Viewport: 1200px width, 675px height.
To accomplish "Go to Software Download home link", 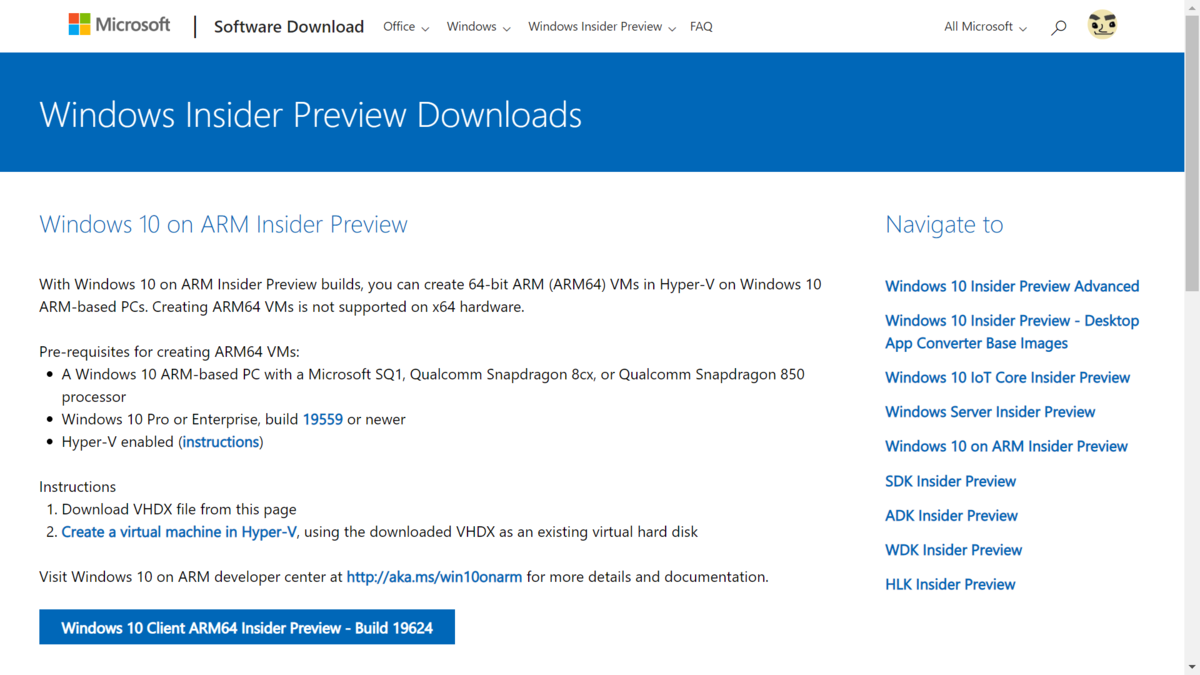I will pyautogui.click(x=289, y=27).
